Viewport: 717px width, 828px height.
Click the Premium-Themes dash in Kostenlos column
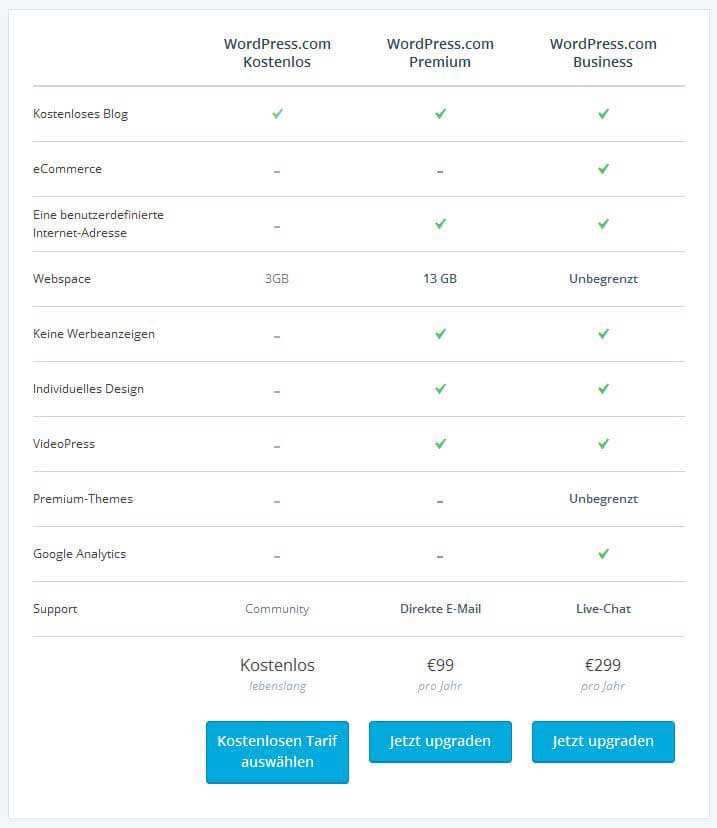tap(277, 501)
